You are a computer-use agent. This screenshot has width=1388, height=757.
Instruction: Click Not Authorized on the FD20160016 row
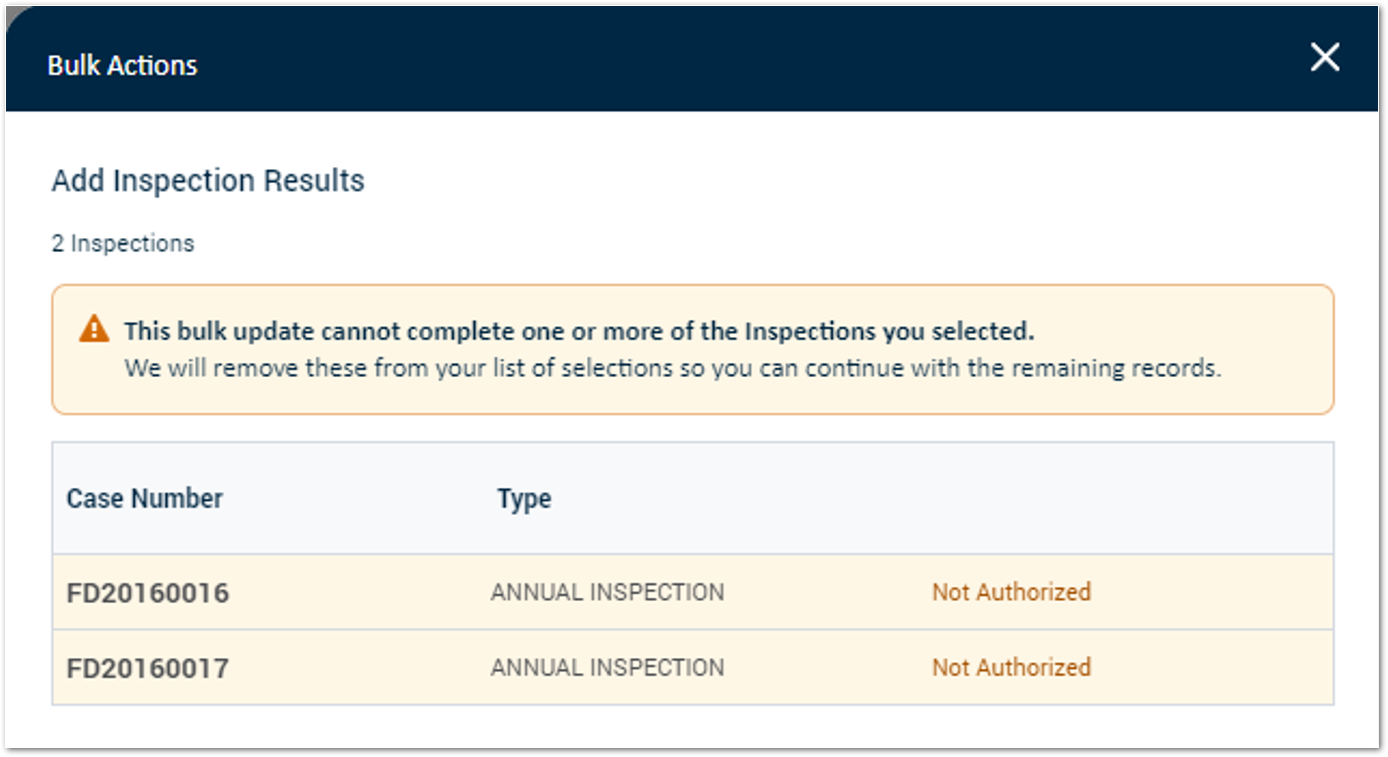[1009, 592]
